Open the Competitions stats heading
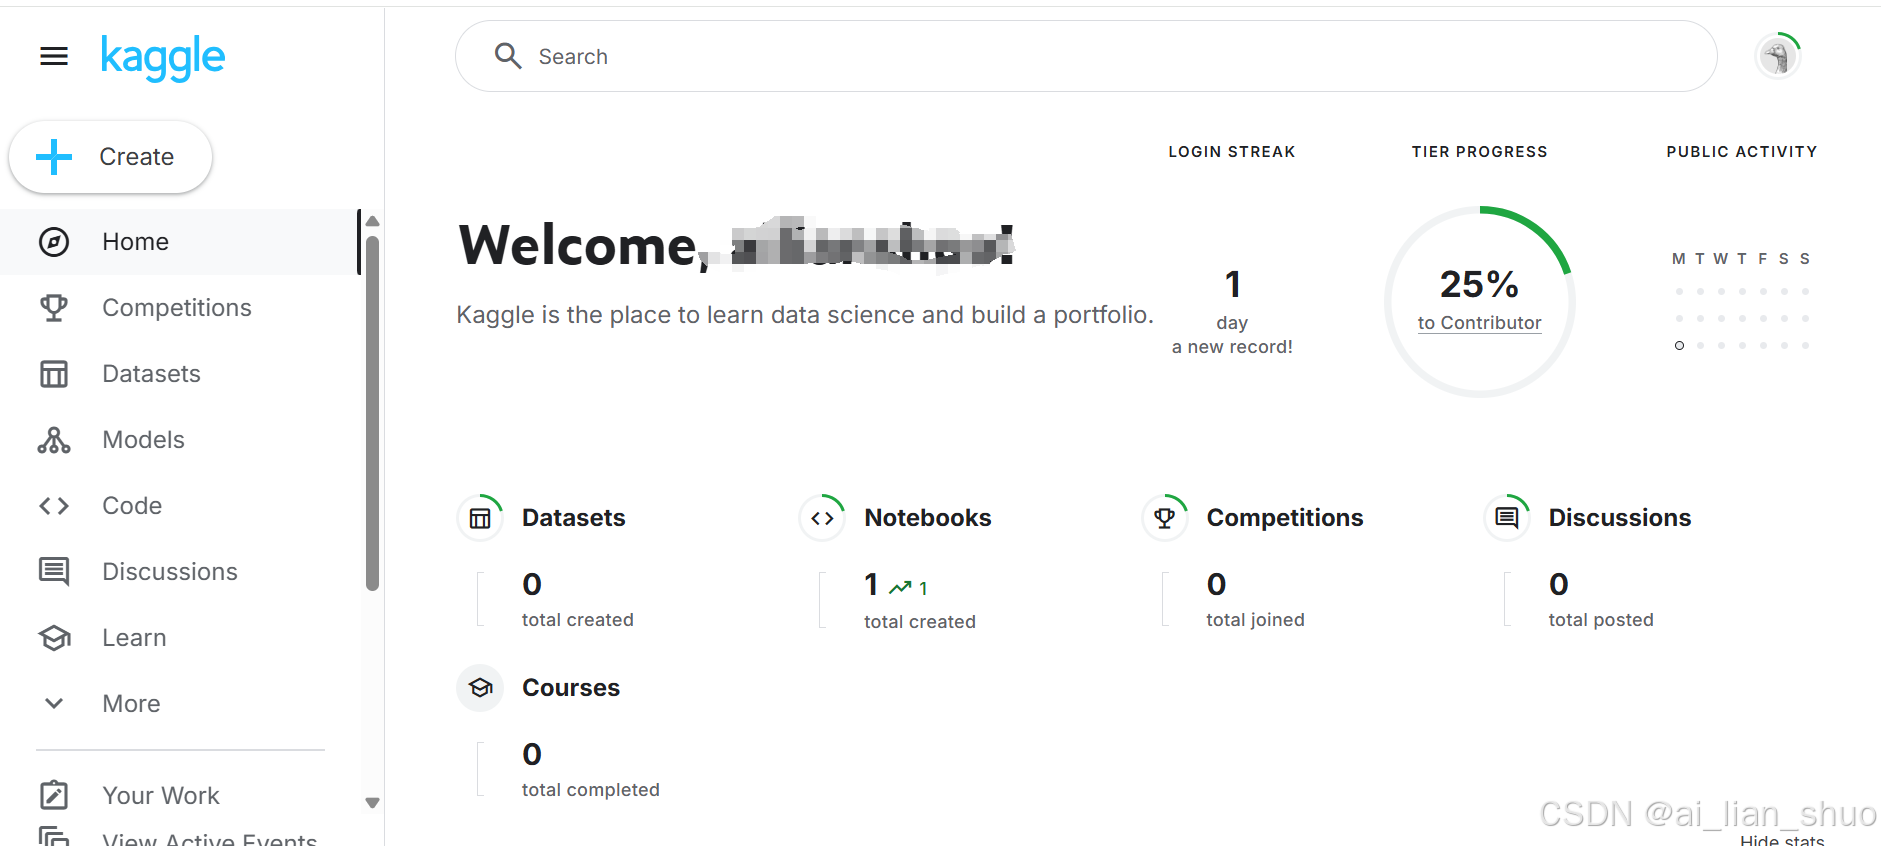 pos(1285,518)
